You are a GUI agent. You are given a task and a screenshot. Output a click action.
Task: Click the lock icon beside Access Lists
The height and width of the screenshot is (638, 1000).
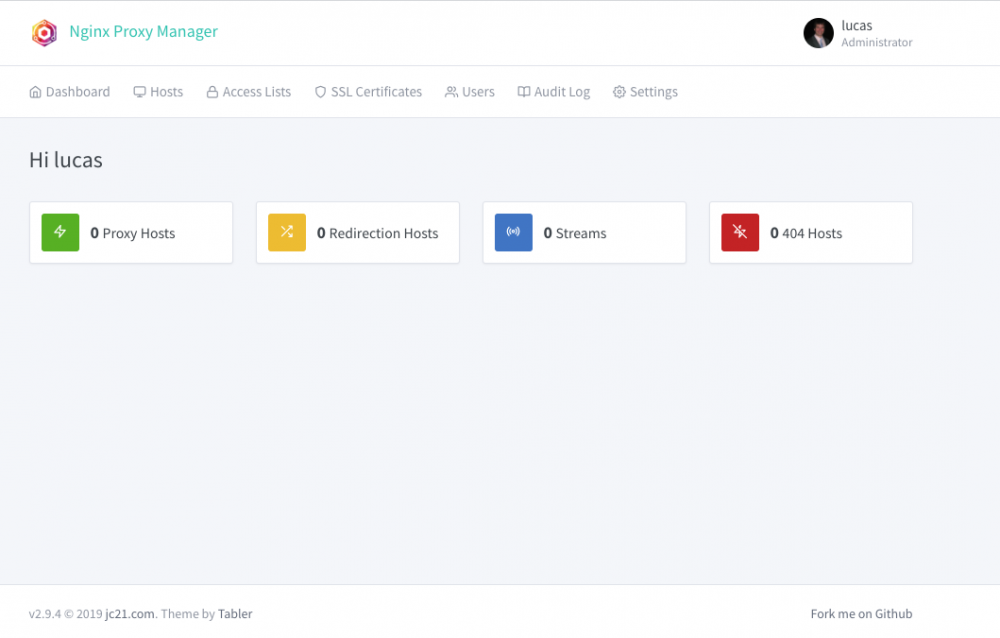coord(212,92)
